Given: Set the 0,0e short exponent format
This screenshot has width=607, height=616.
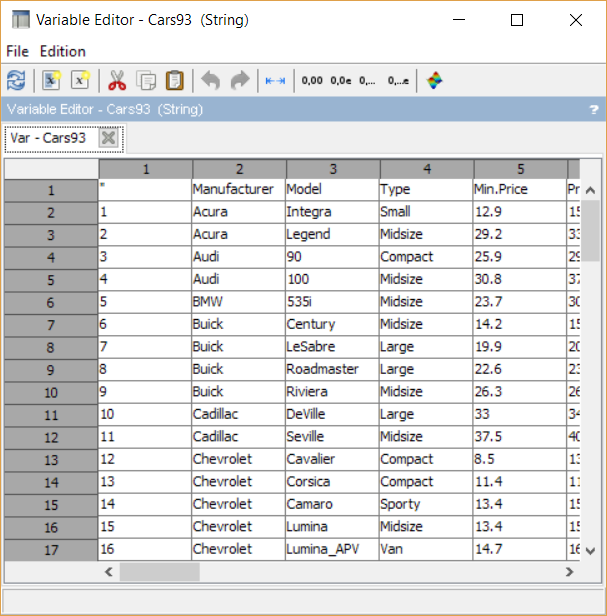Looking at the screenshot, I should 341,81.
